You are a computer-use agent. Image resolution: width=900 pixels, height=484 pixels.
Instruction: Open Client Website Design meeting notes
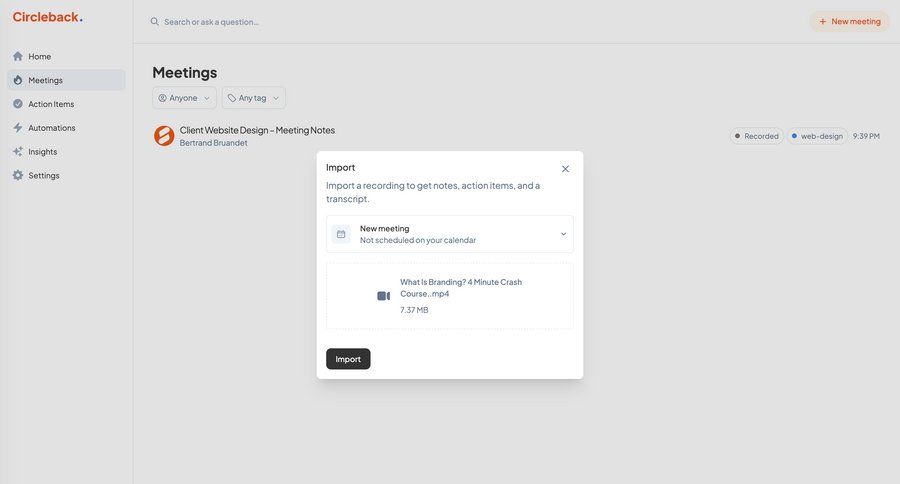coord(257,130)
